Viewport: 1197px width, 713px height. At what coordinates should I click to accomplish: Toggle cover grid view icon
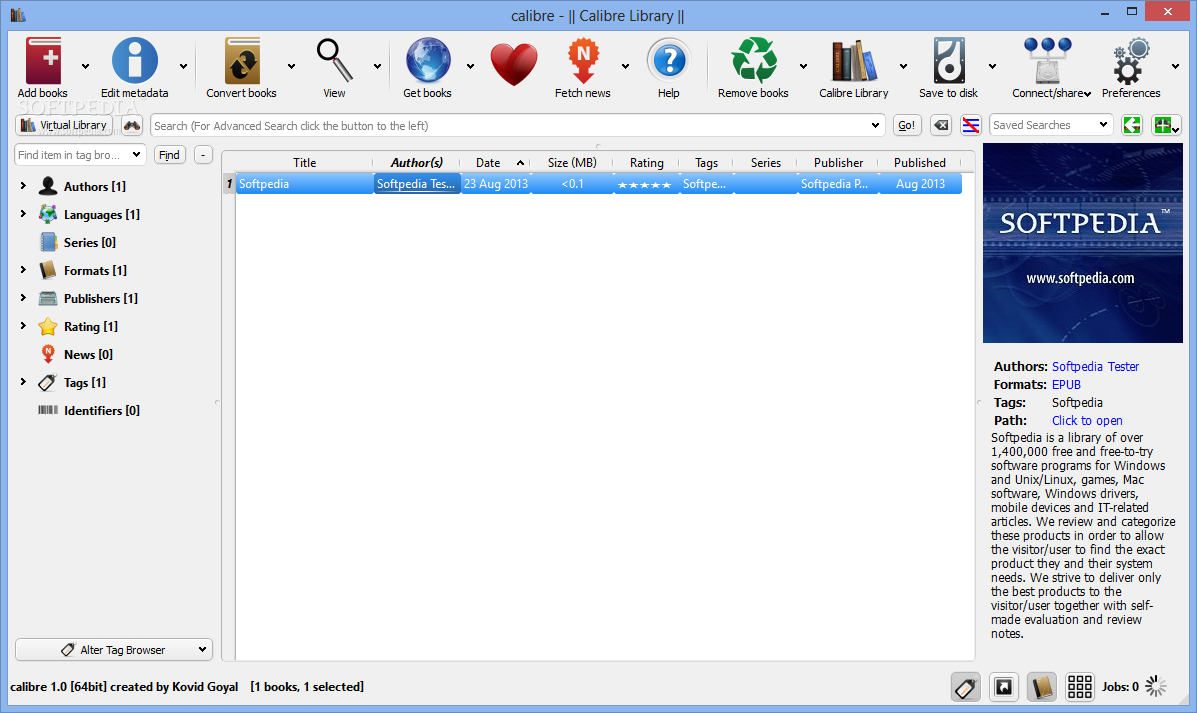(1079, 687)
